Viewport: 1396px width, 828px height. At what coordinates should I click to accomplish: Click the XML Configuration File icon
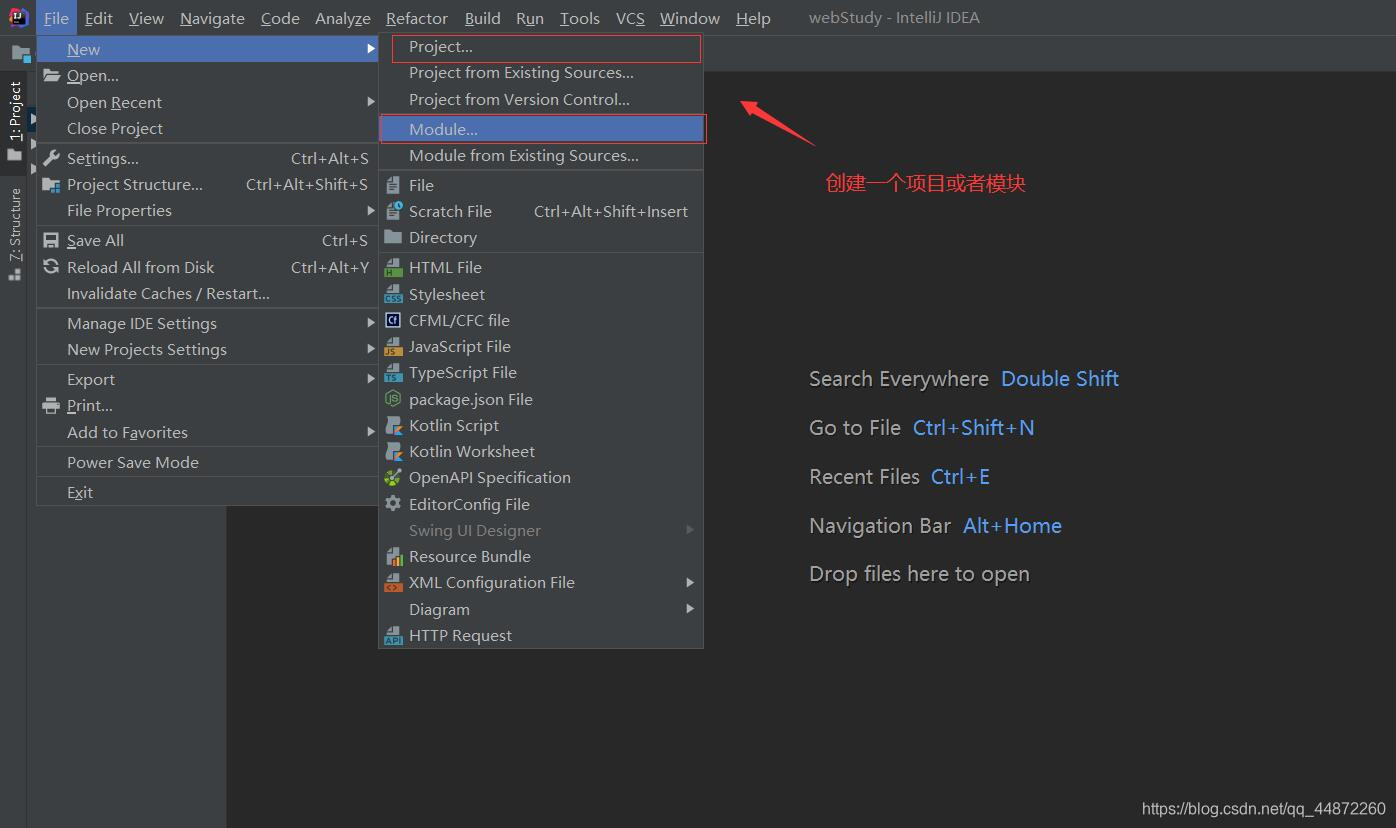pos(393,582)
